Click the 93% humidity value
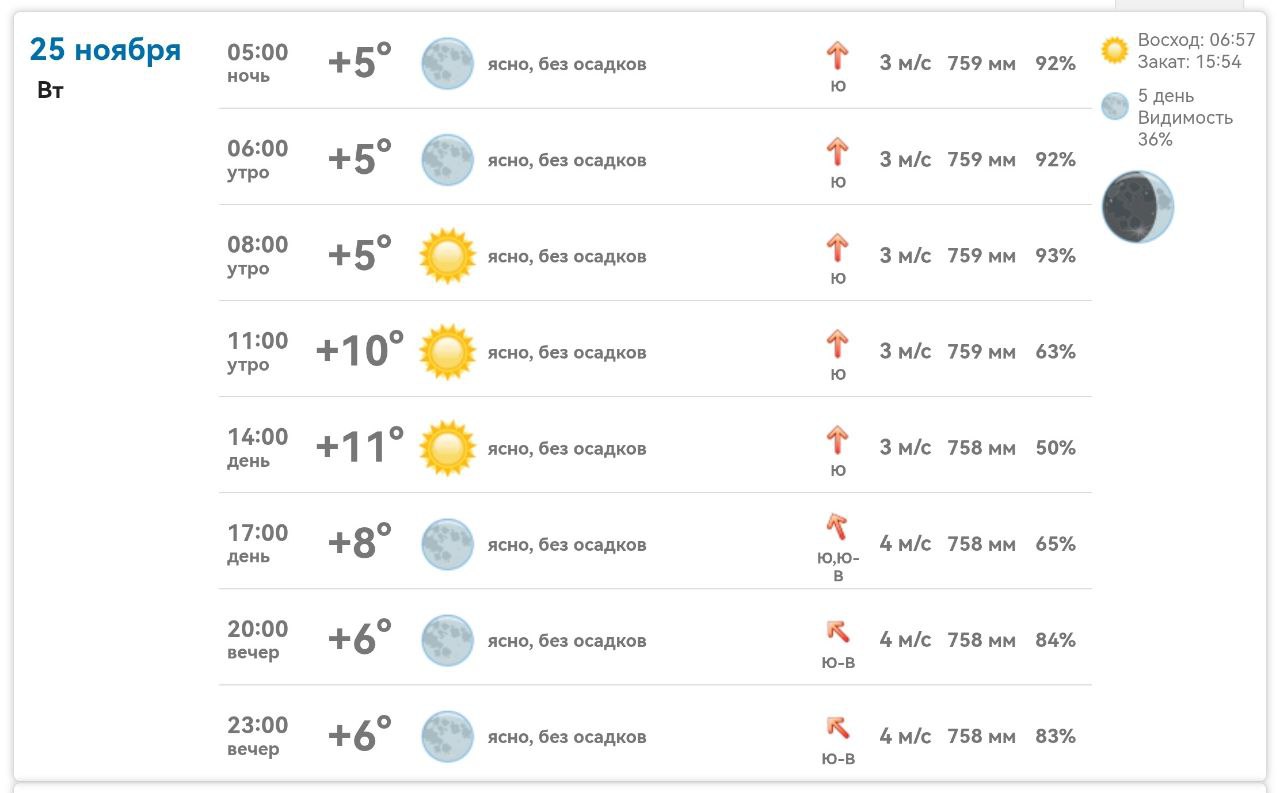The image size is (1280, 793). click(x=1055, y=256)
